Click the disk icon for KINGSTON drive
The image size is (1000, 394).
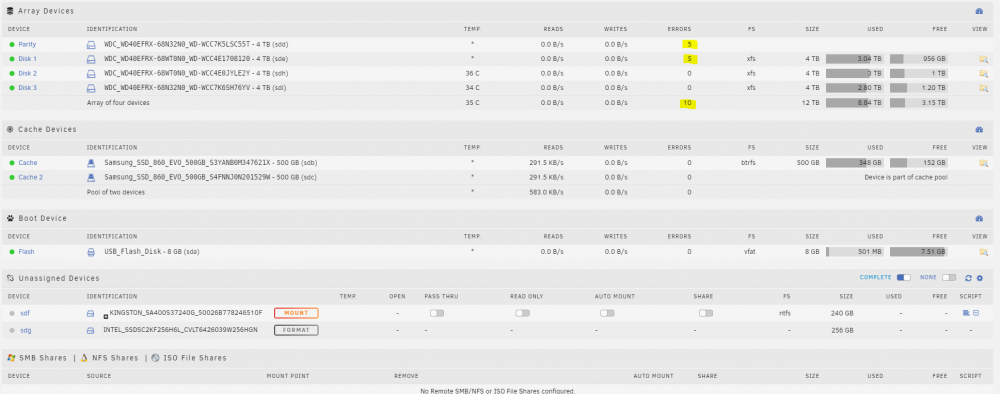[x=91, y=313]
